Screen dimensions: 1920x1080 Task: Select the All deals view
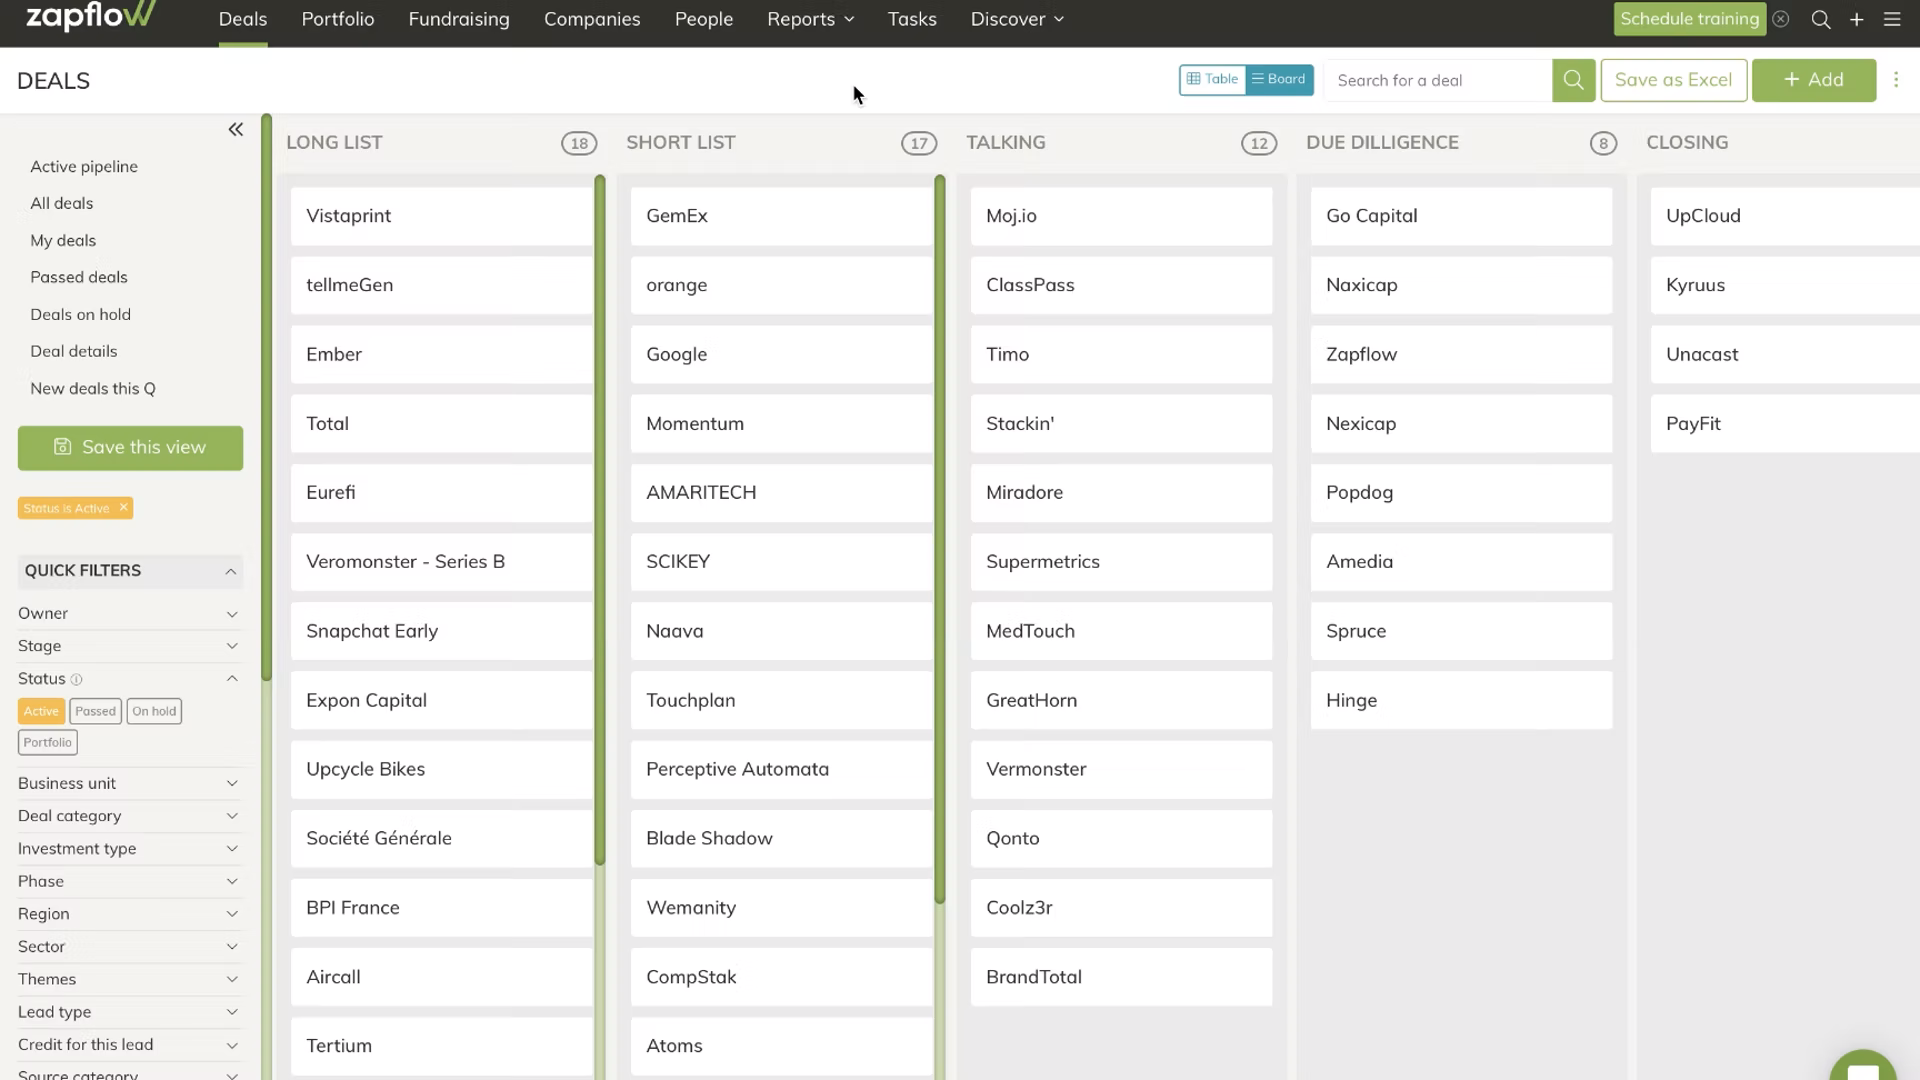tap(61, 203)
